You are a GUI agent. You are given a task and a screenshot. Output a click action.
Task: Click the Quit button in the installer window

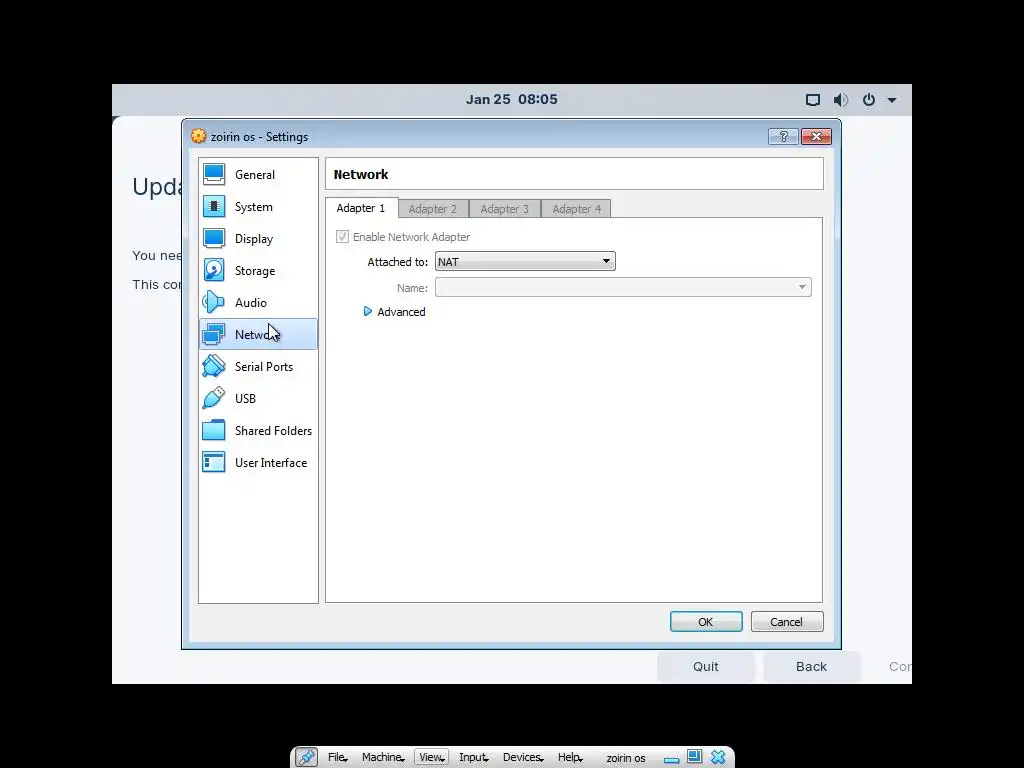coord(706,667)
